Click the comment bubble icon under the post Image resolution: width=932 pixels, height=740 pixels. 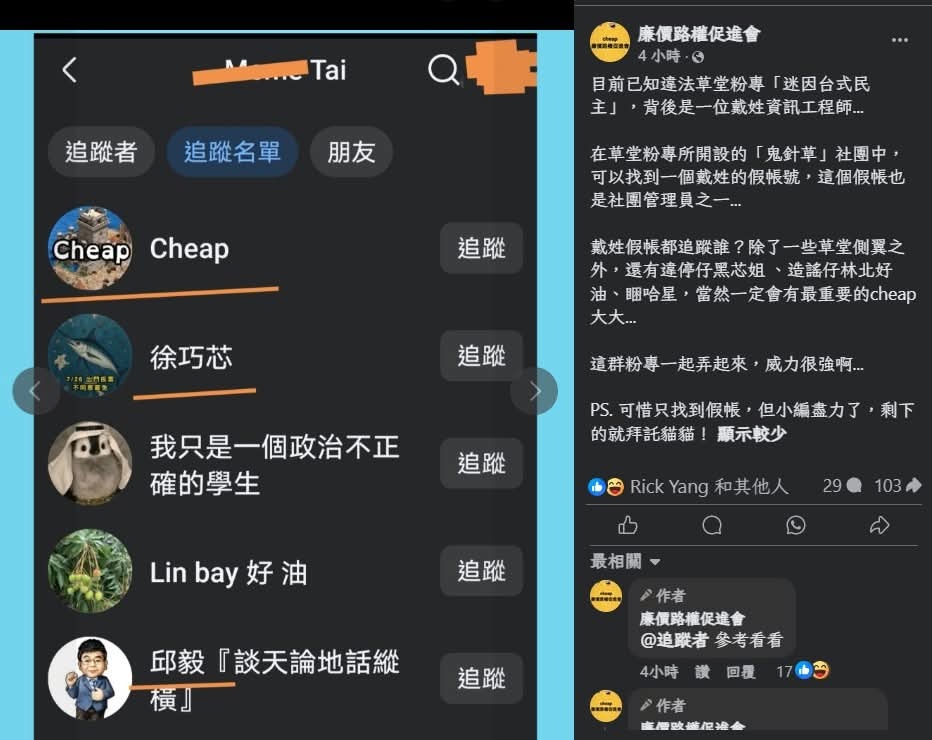711,525
